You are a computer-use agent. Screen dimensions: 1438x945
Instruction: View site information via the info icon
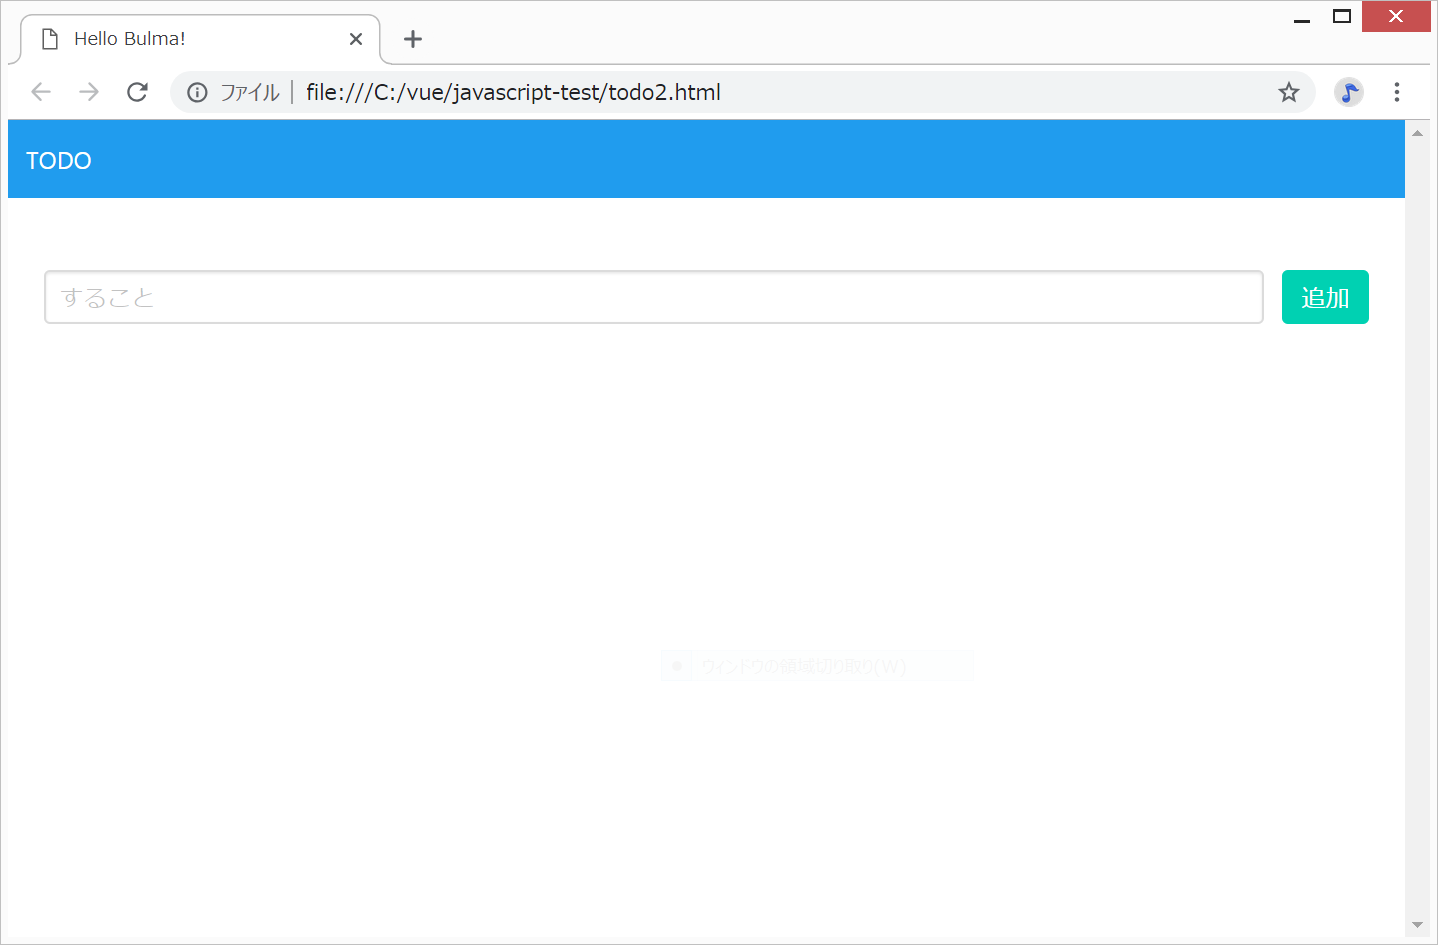(197, 92)
